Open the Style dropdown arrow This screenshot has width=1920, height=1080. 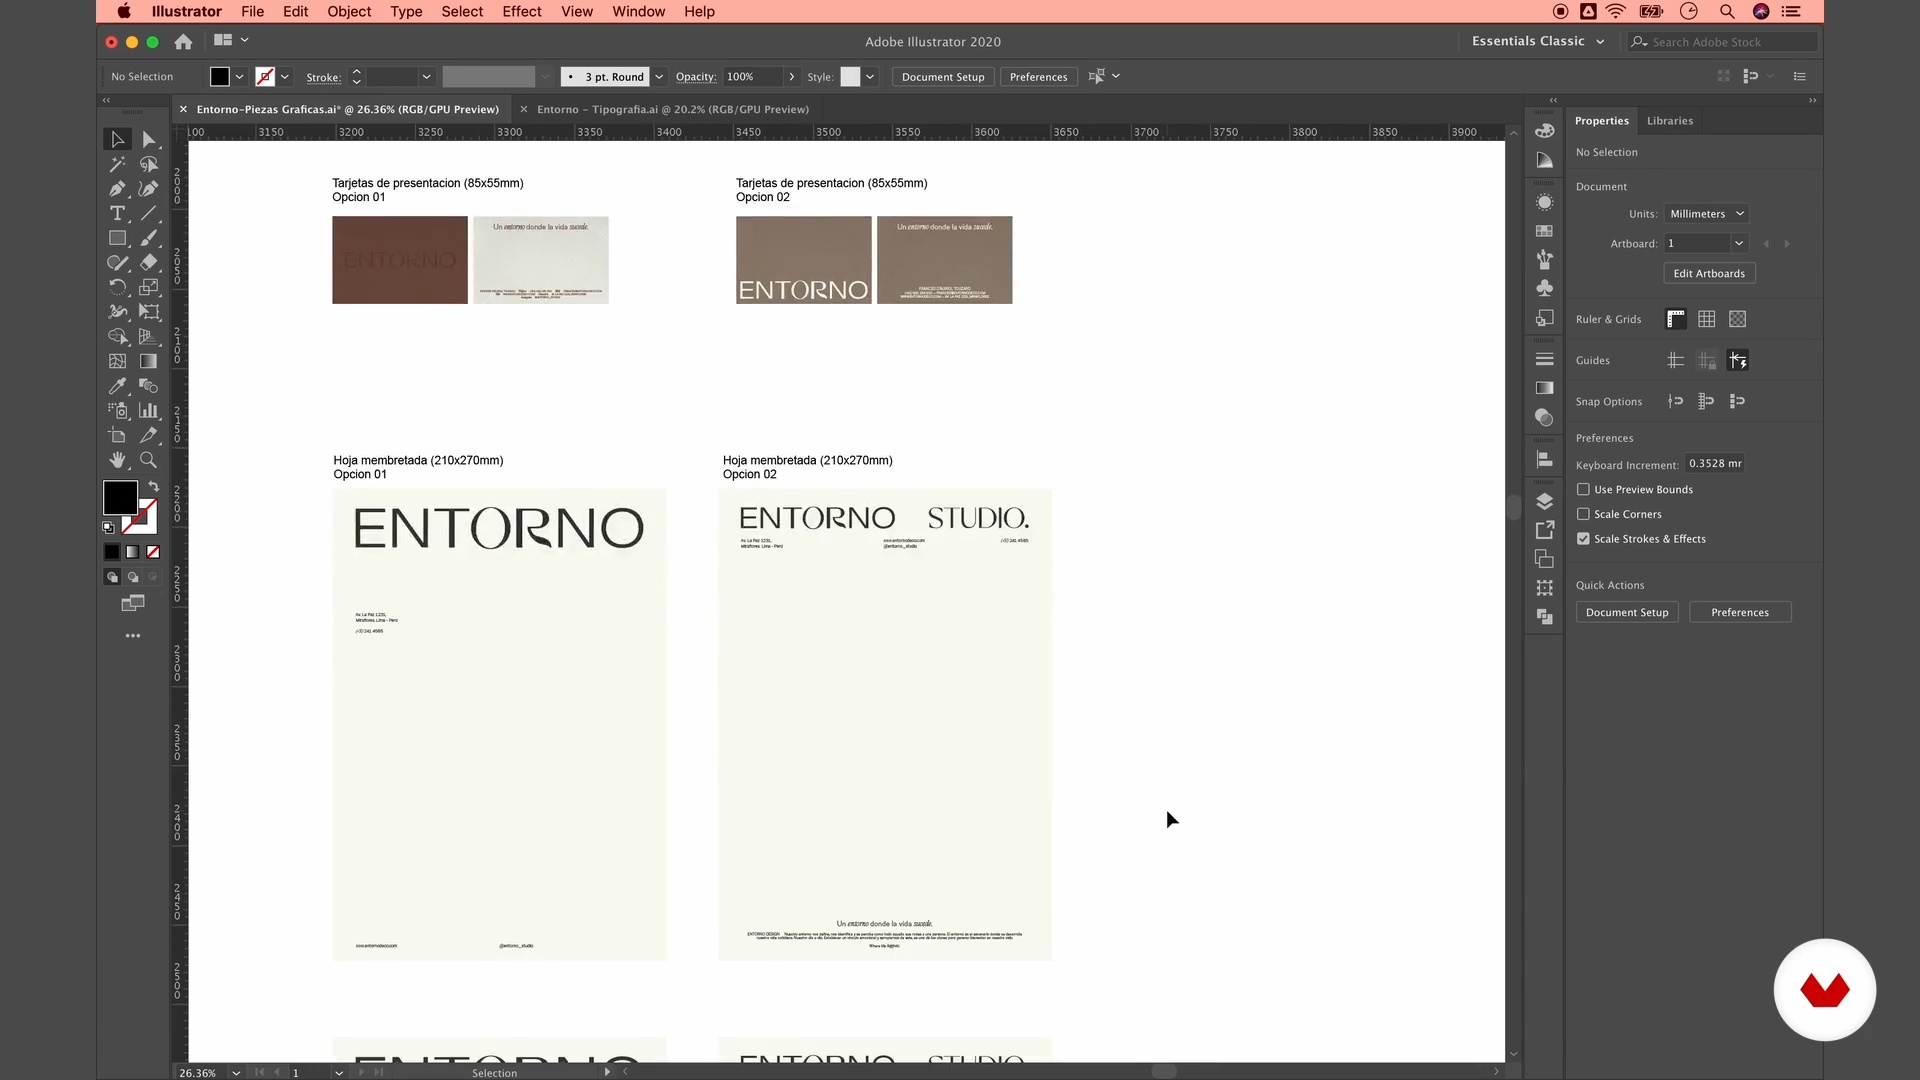[x=870, y=77]
